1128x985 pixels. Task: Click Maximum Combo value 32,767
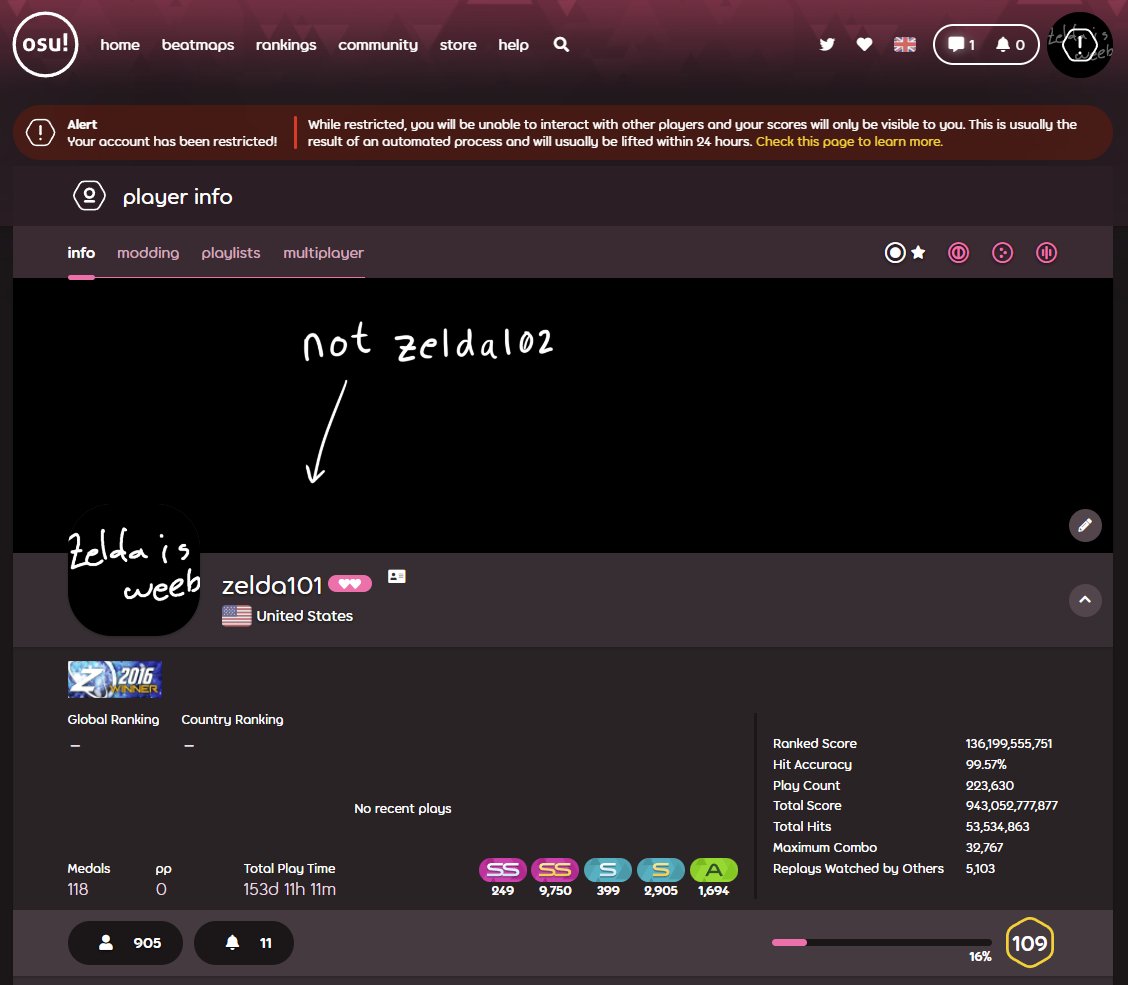[984, 847]
